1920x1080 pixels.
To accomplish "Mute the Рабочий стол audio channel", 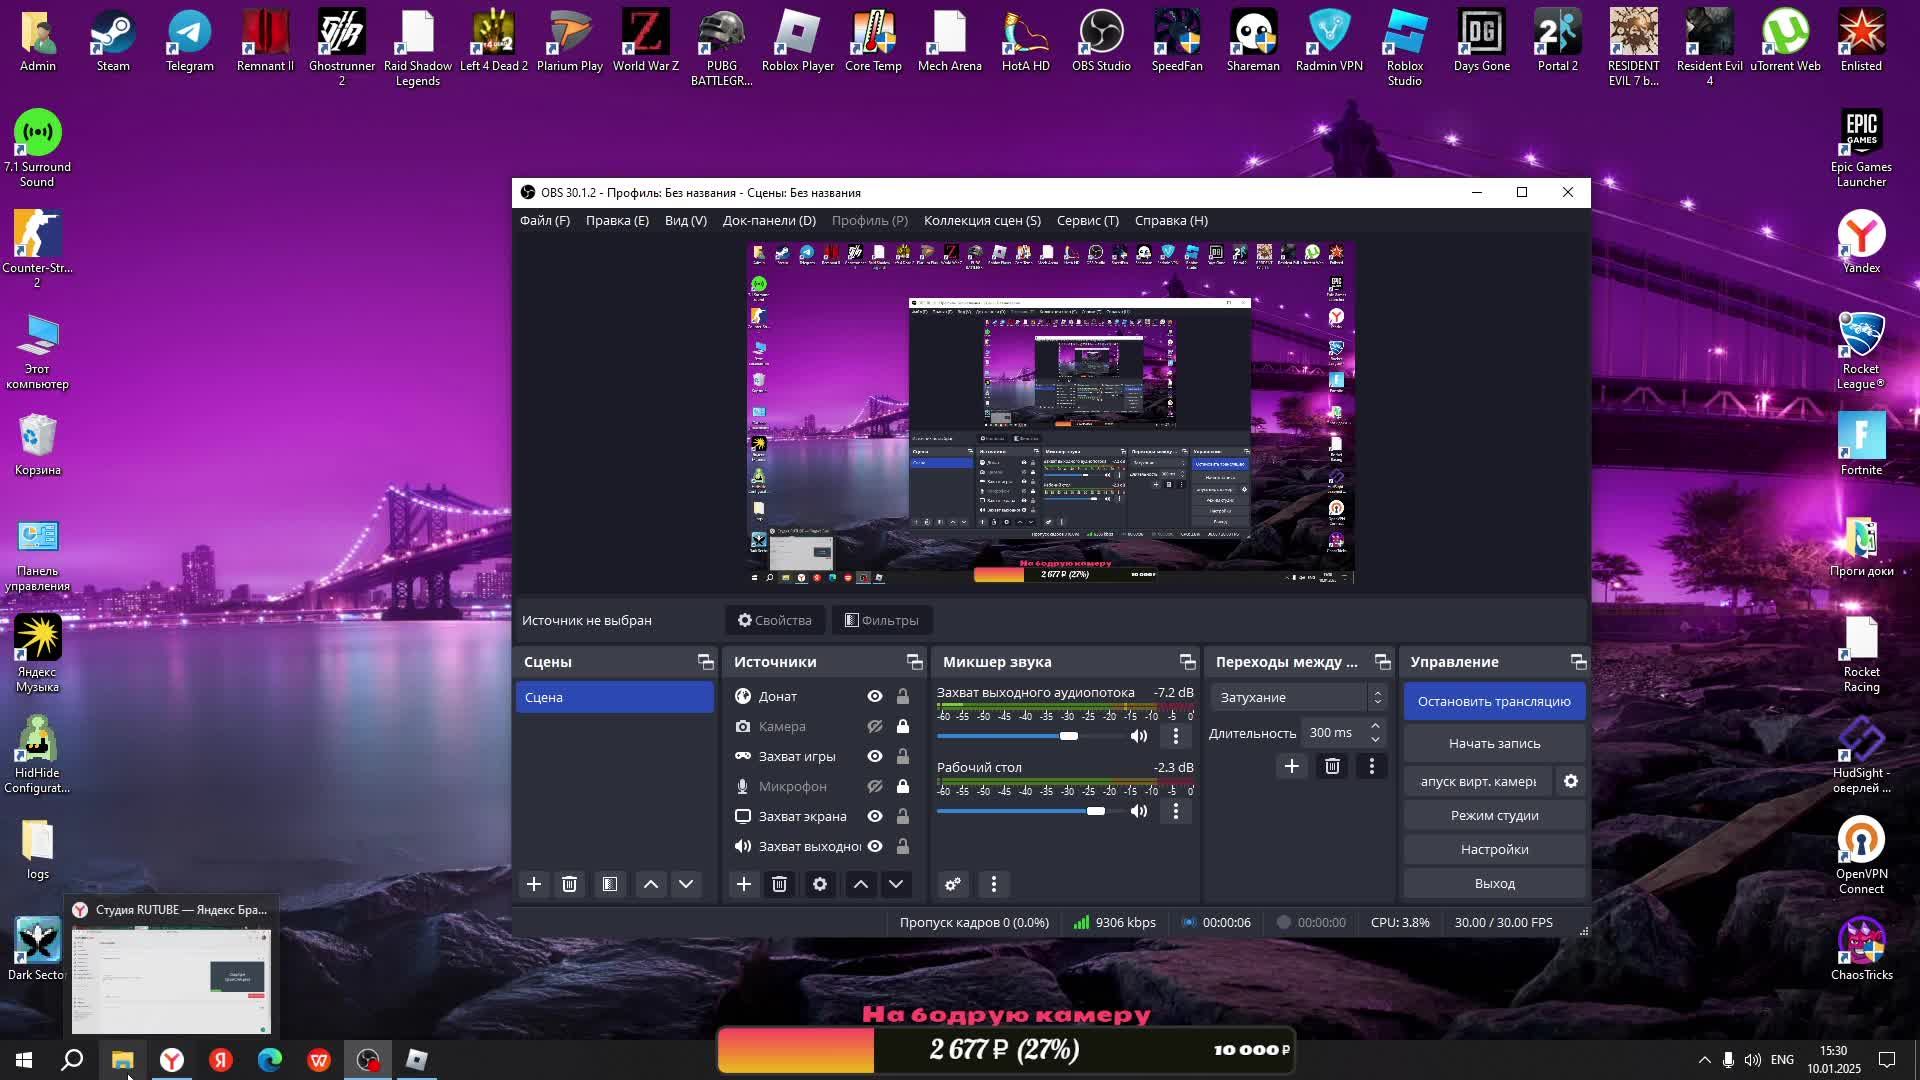I will coord(1138,810).
